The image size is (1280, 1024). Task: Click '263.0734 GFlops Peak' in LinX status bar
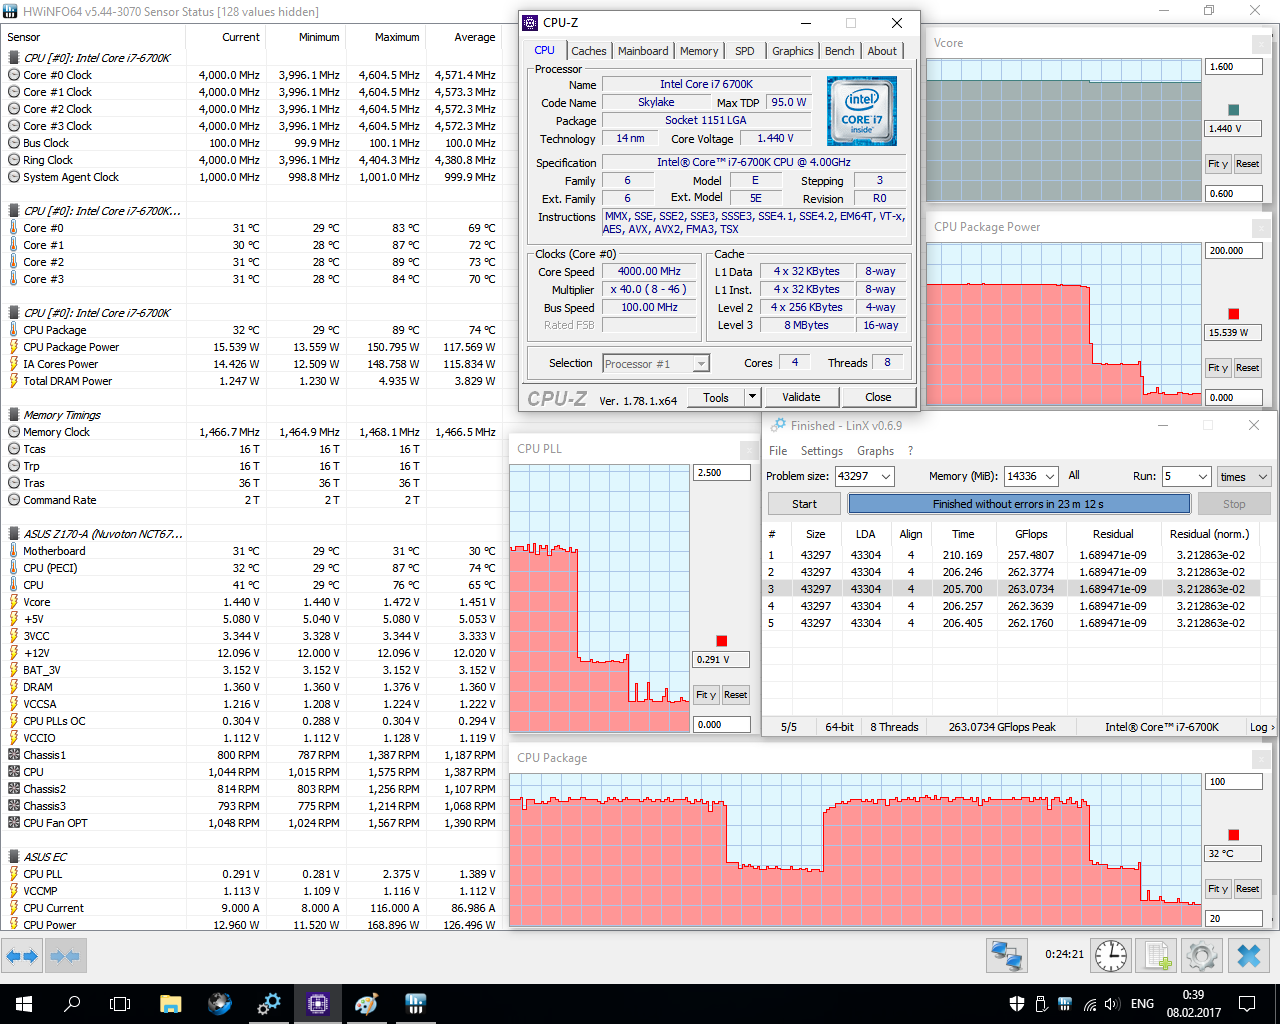[x=1002, y=727]
